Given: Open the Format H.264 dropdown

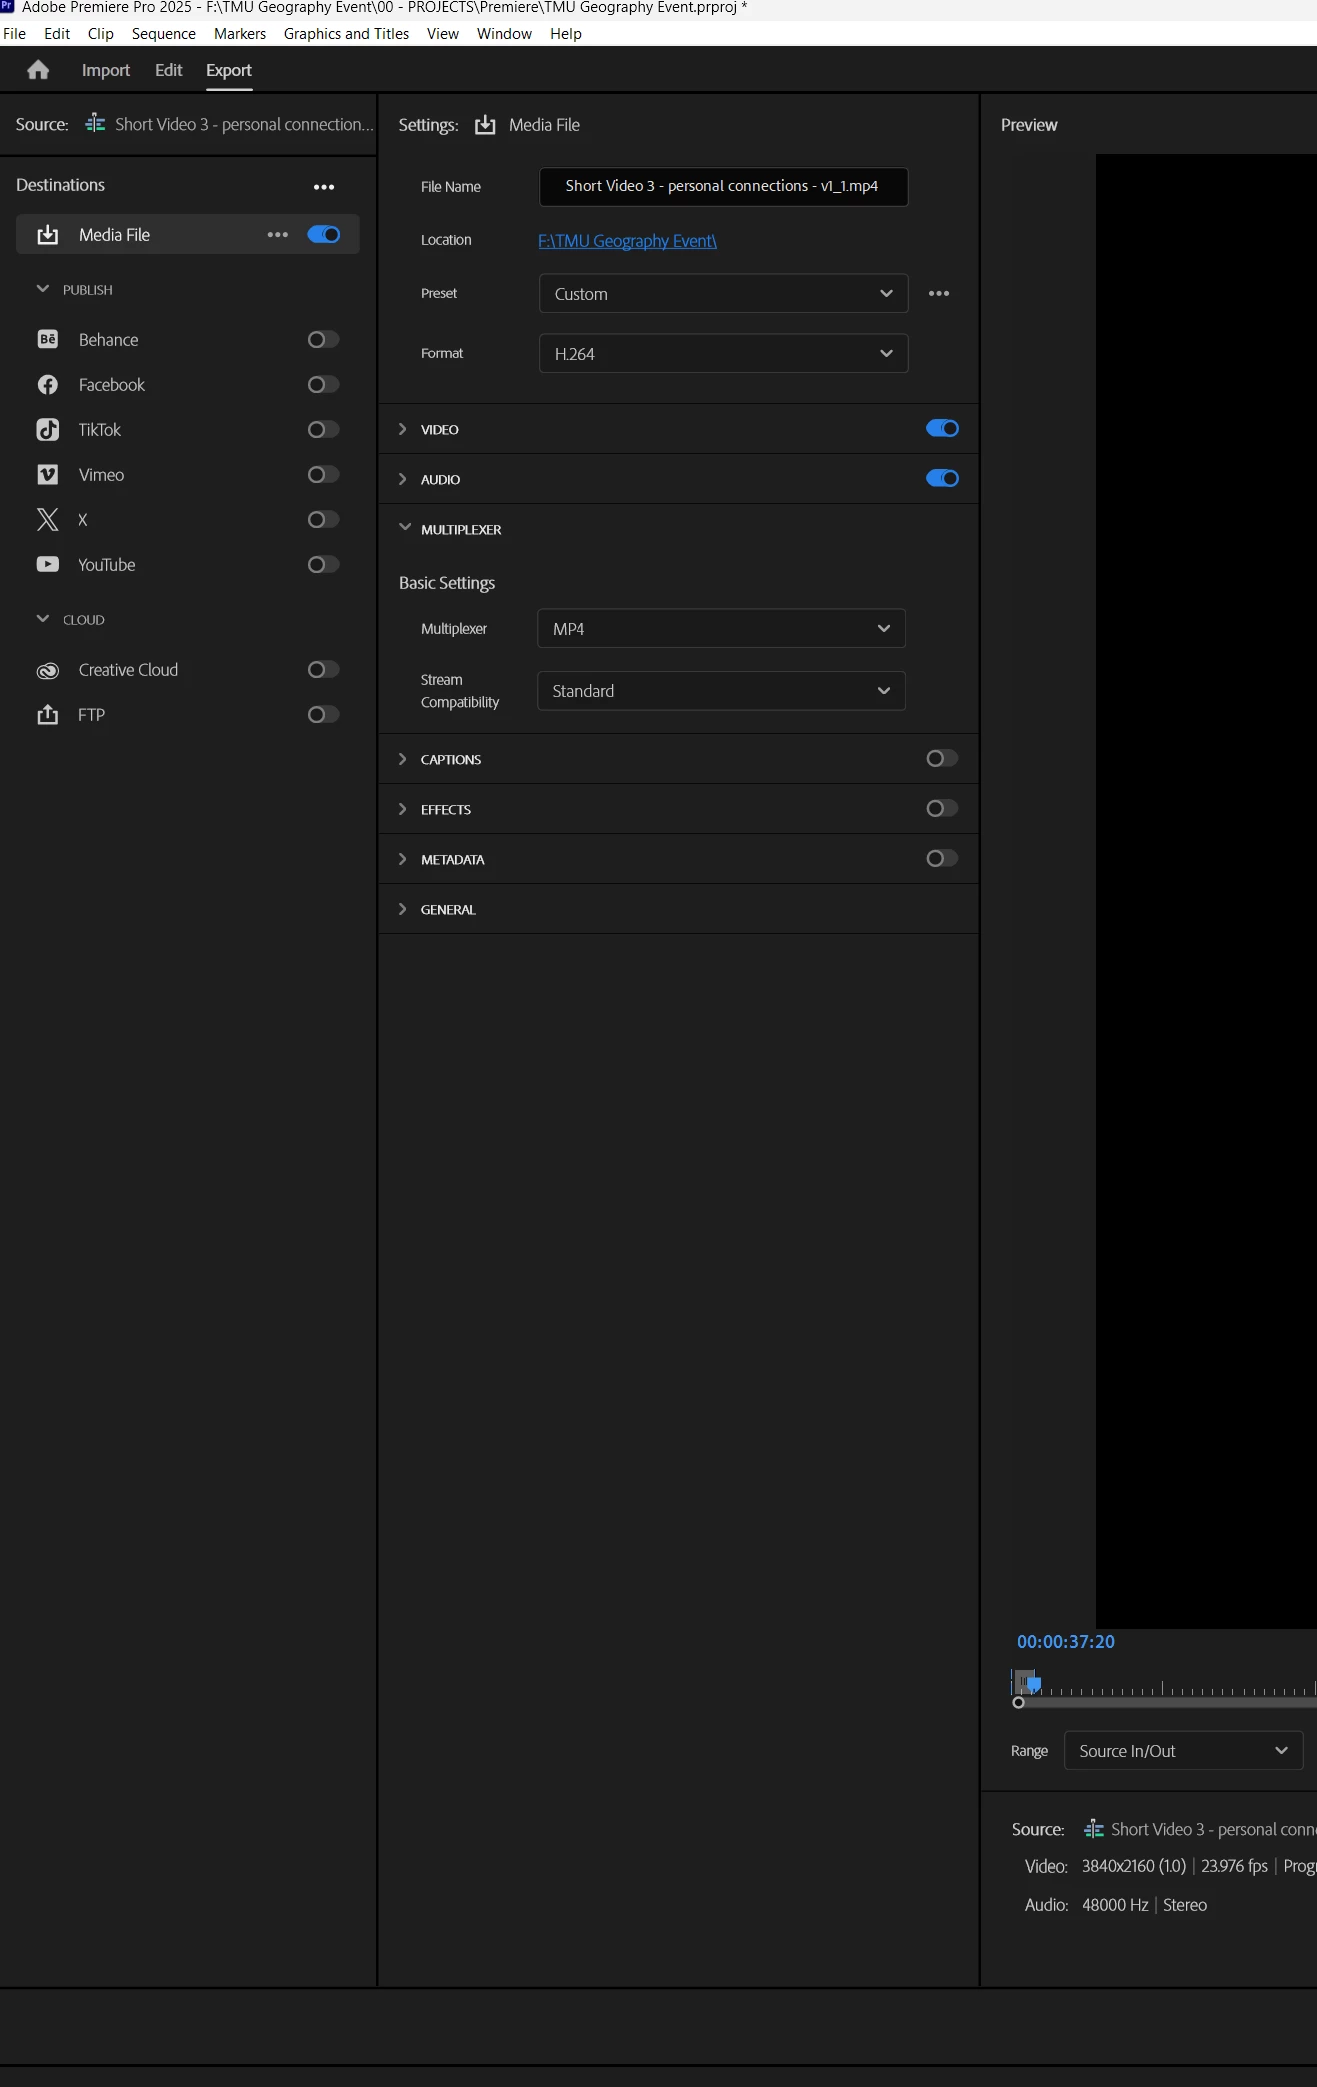Looking at the screenshot, I should point(723,353).
